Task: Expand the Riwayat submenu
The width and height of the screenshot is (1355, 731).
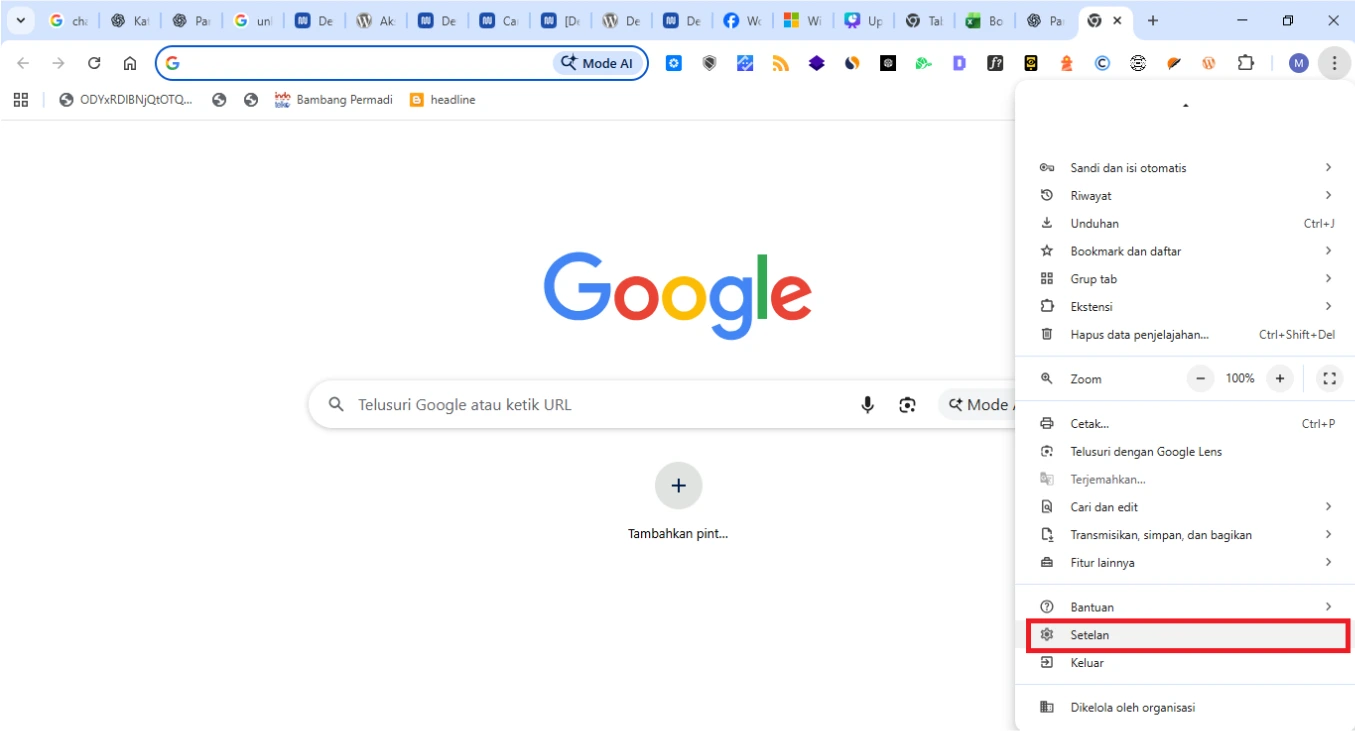Action: 1185,196
